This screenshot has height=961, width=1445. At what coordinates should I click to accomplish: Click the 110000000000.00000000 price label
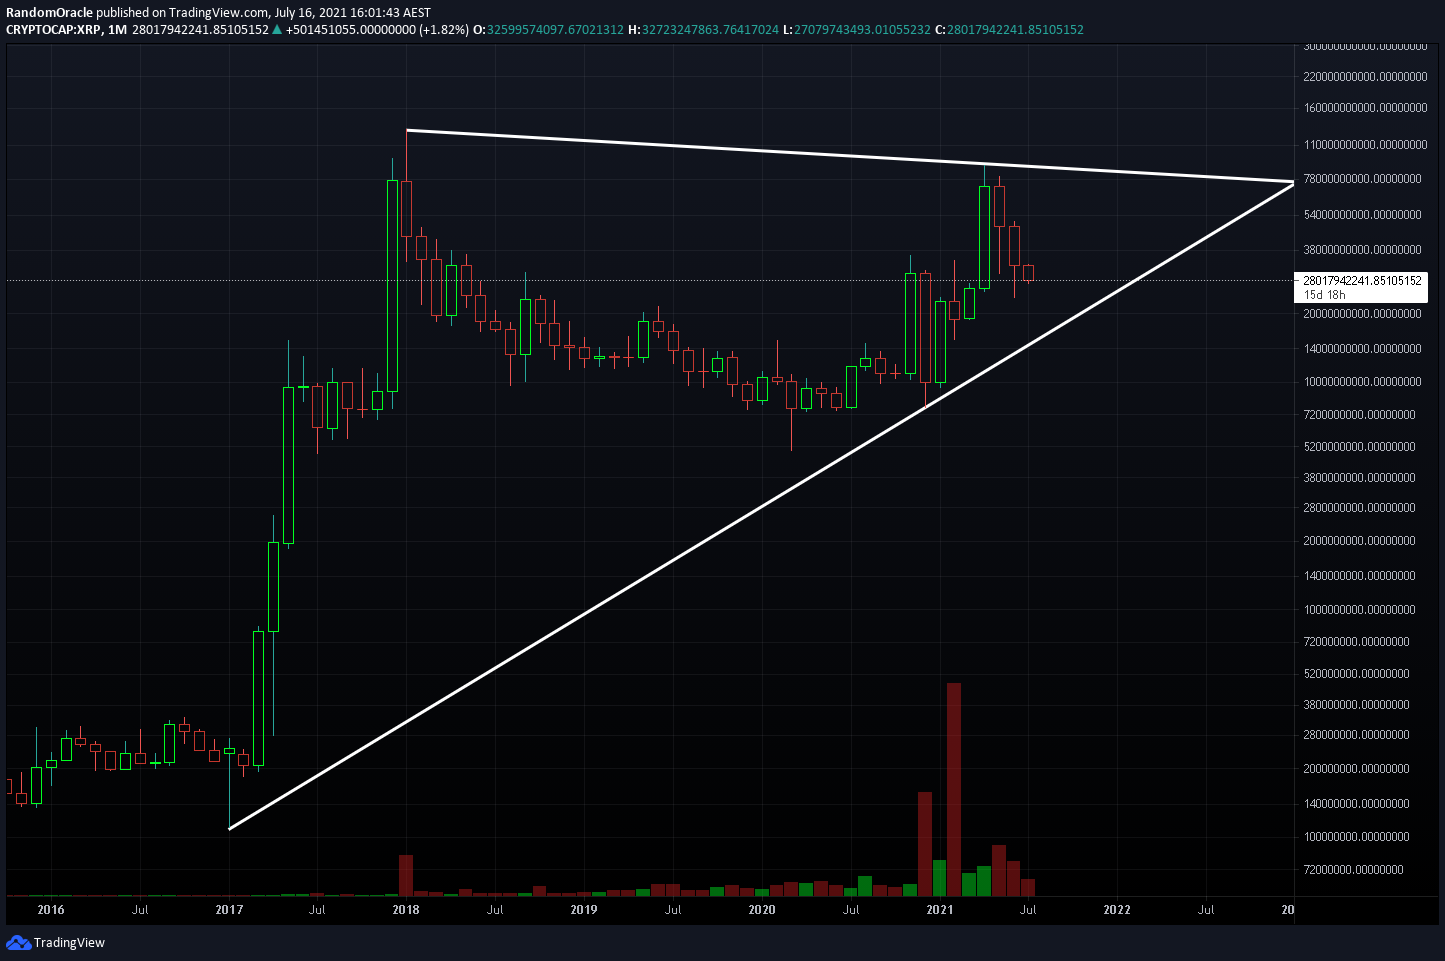click(x=1365, y=144)
